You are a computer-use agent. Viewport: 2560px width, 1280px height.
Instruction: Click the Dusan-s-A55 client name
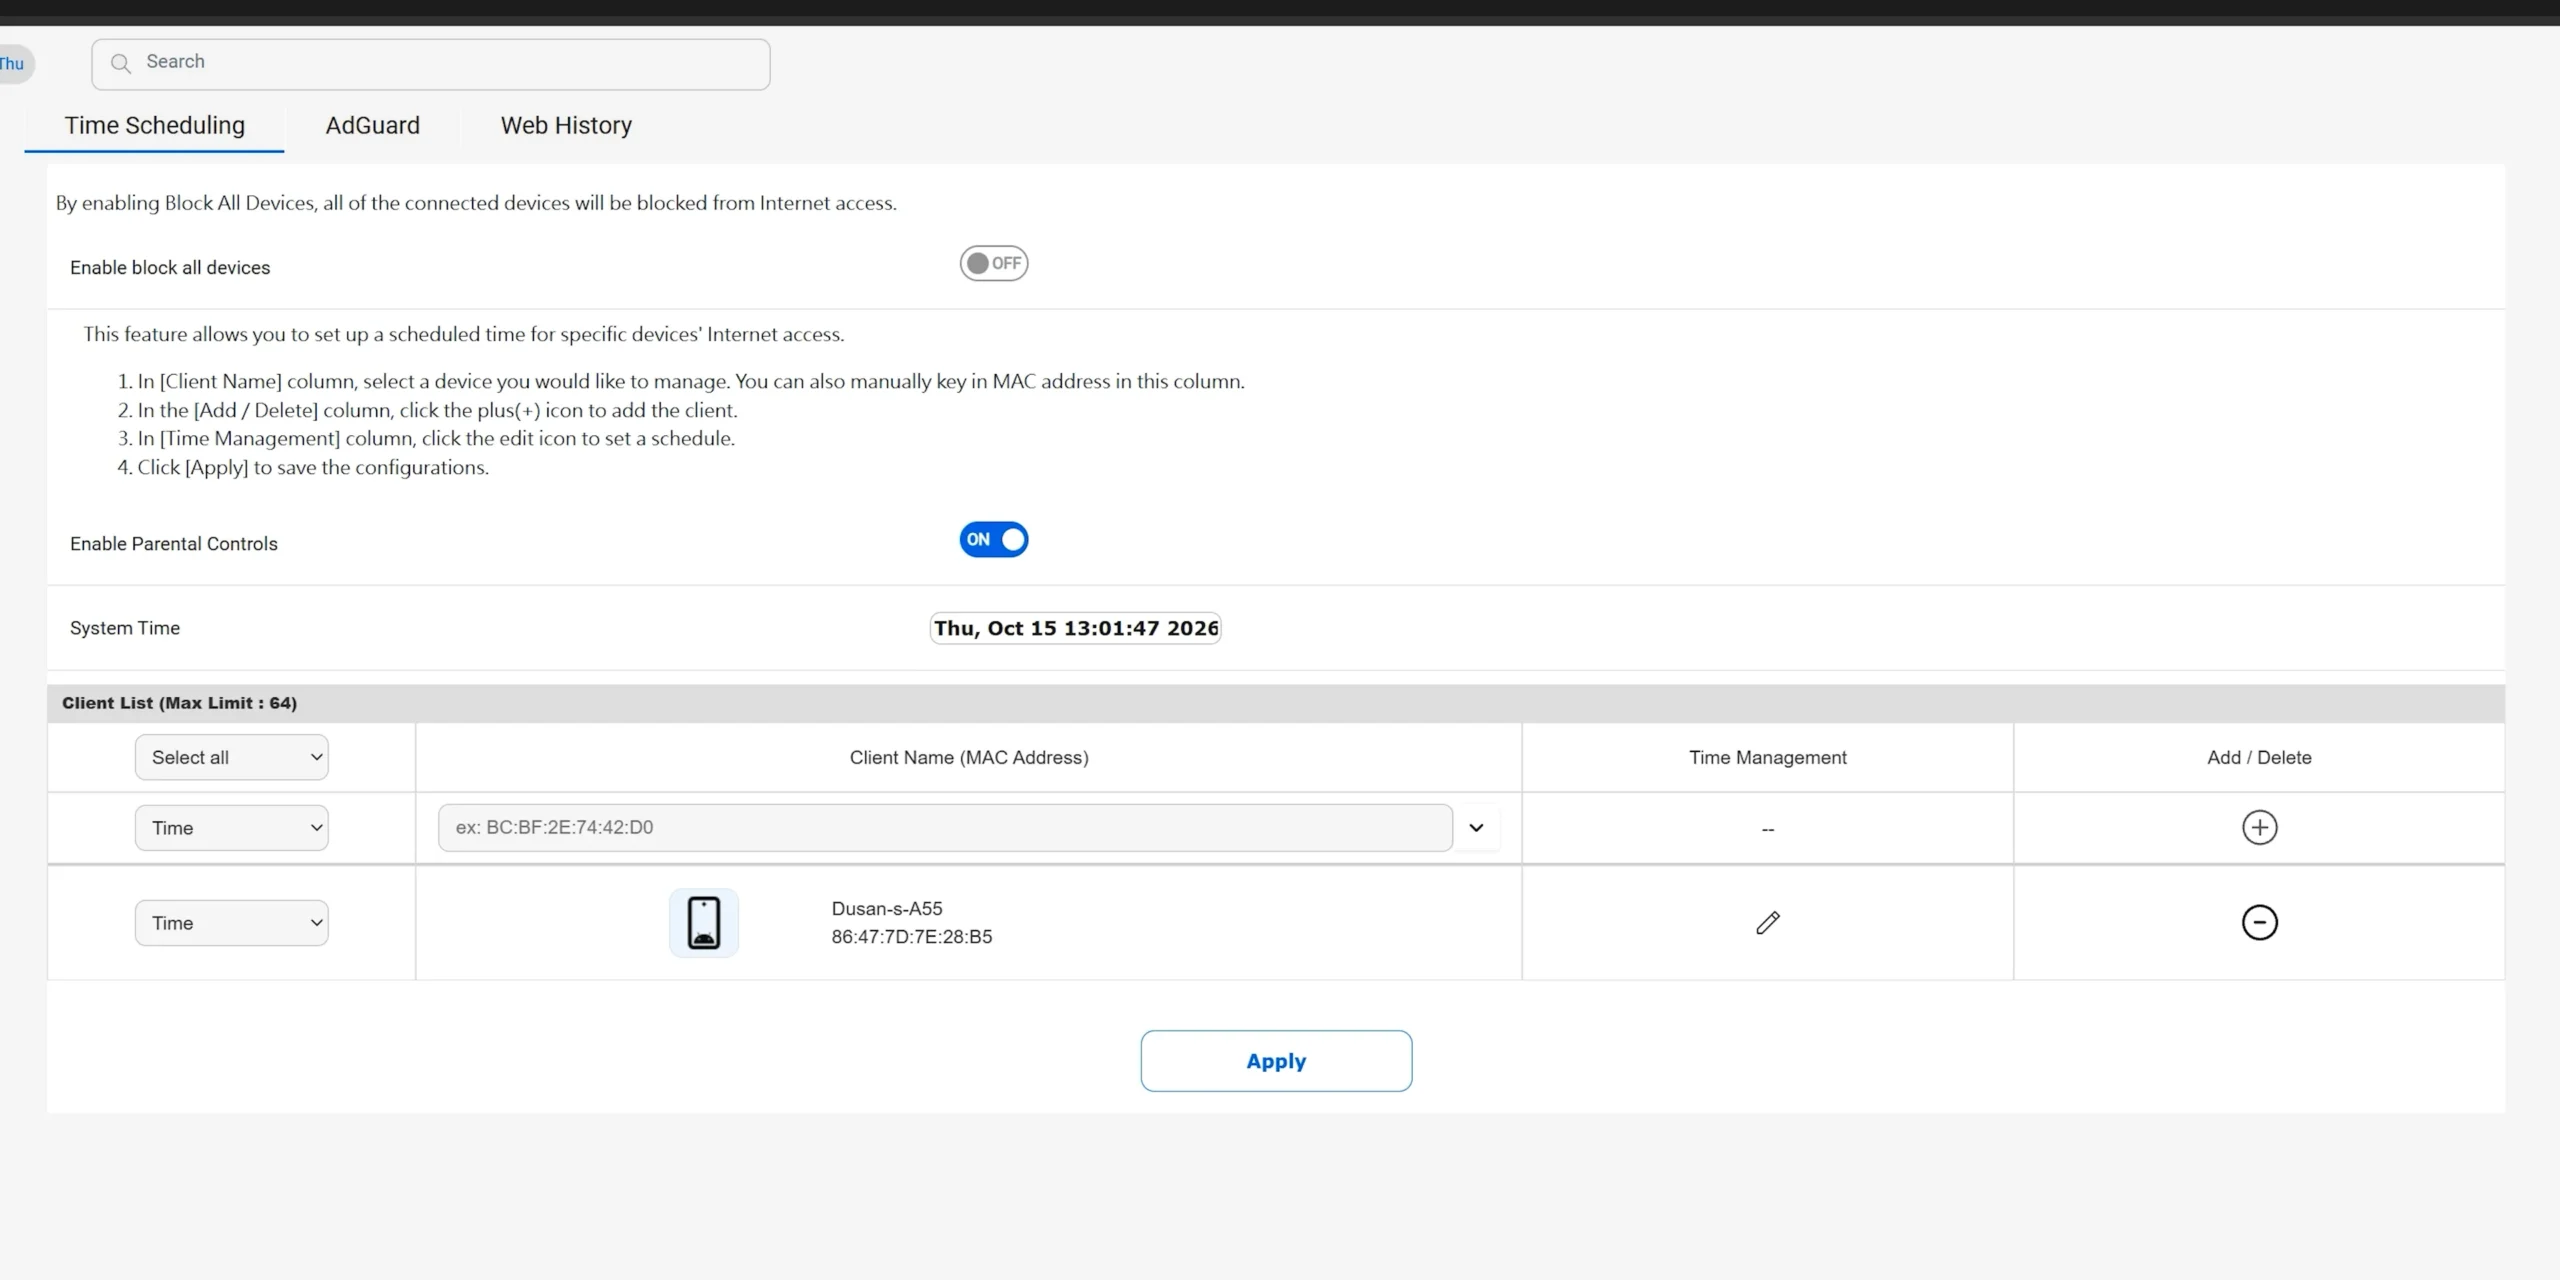(x=887, y=908)
